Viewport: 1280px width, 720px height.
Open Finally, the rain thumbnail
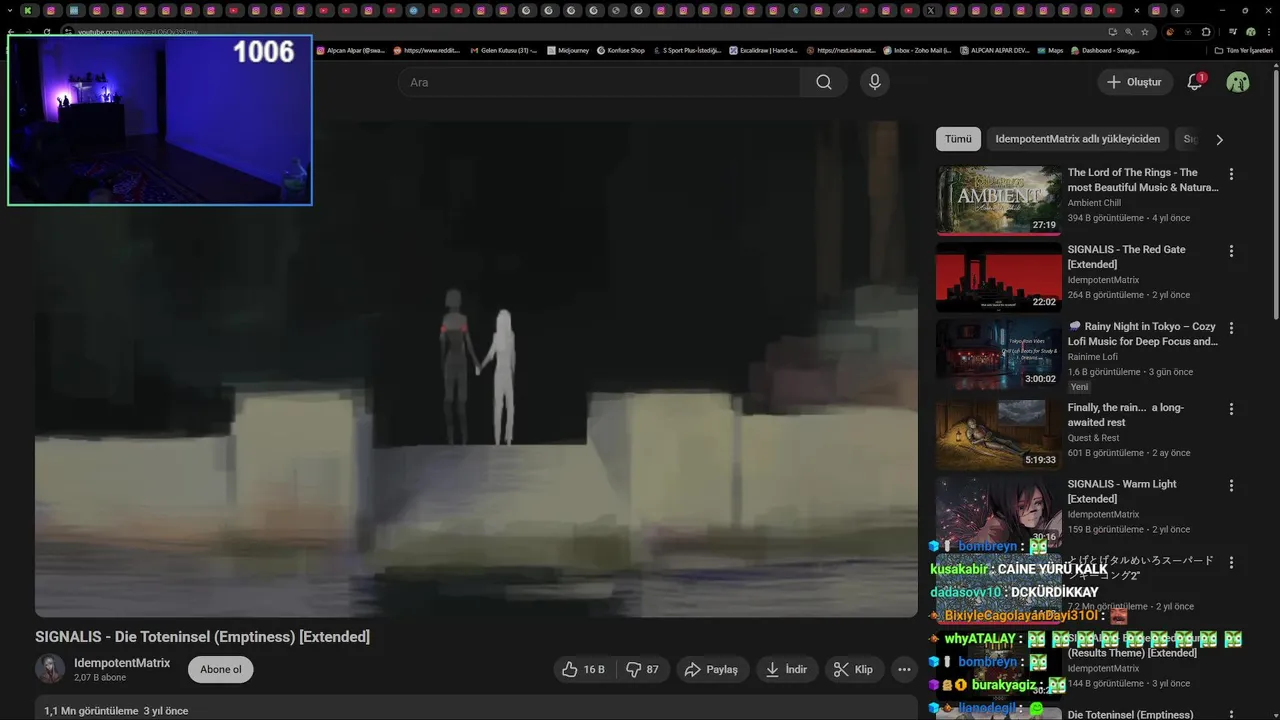(x=999, y=435)
